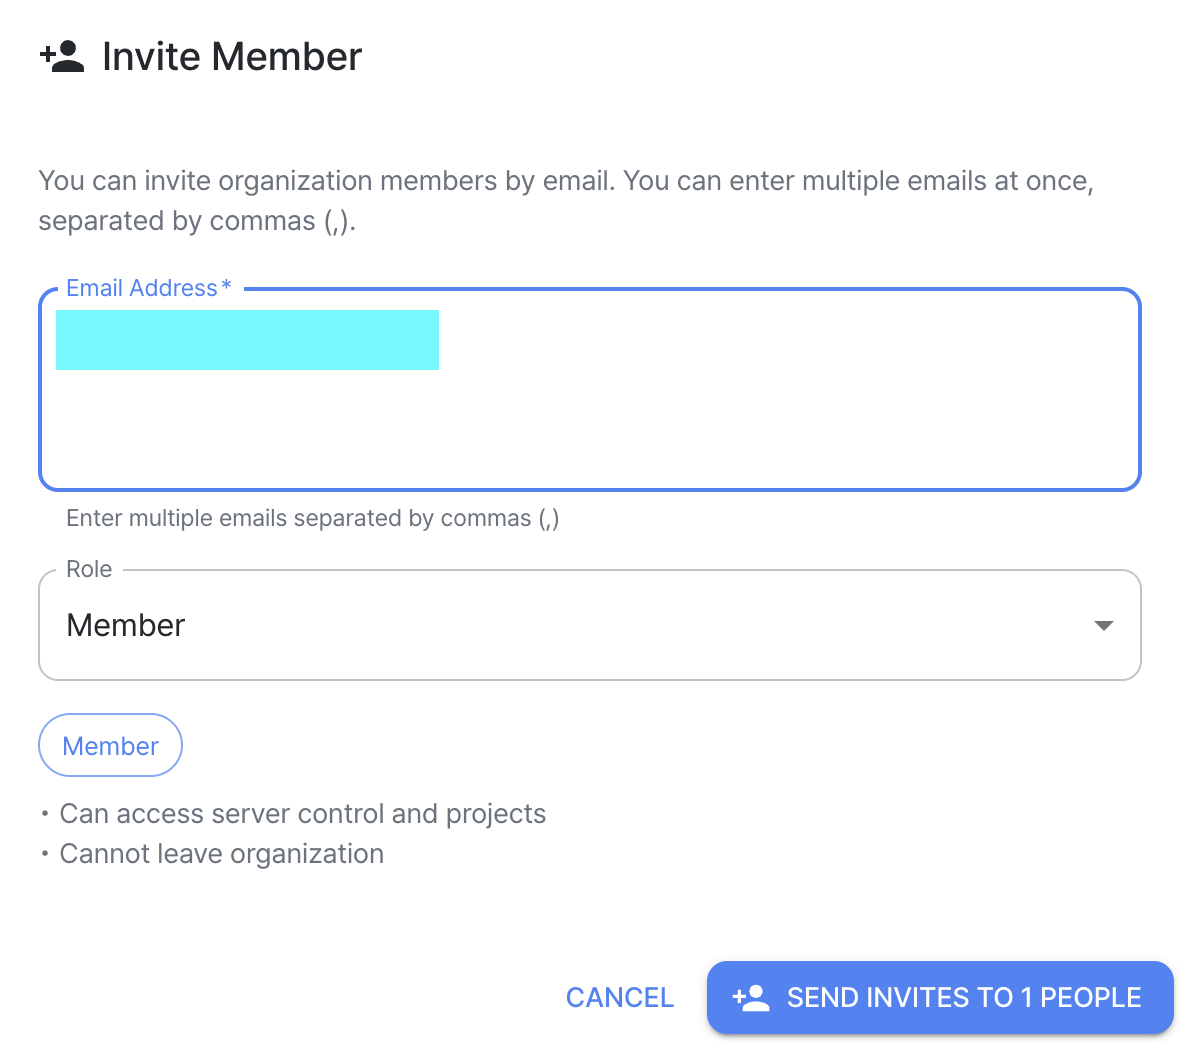1184x1044 pixels.
Task: Click the add-person icon beside Invite Member
Action: click(x=62, y=57)
